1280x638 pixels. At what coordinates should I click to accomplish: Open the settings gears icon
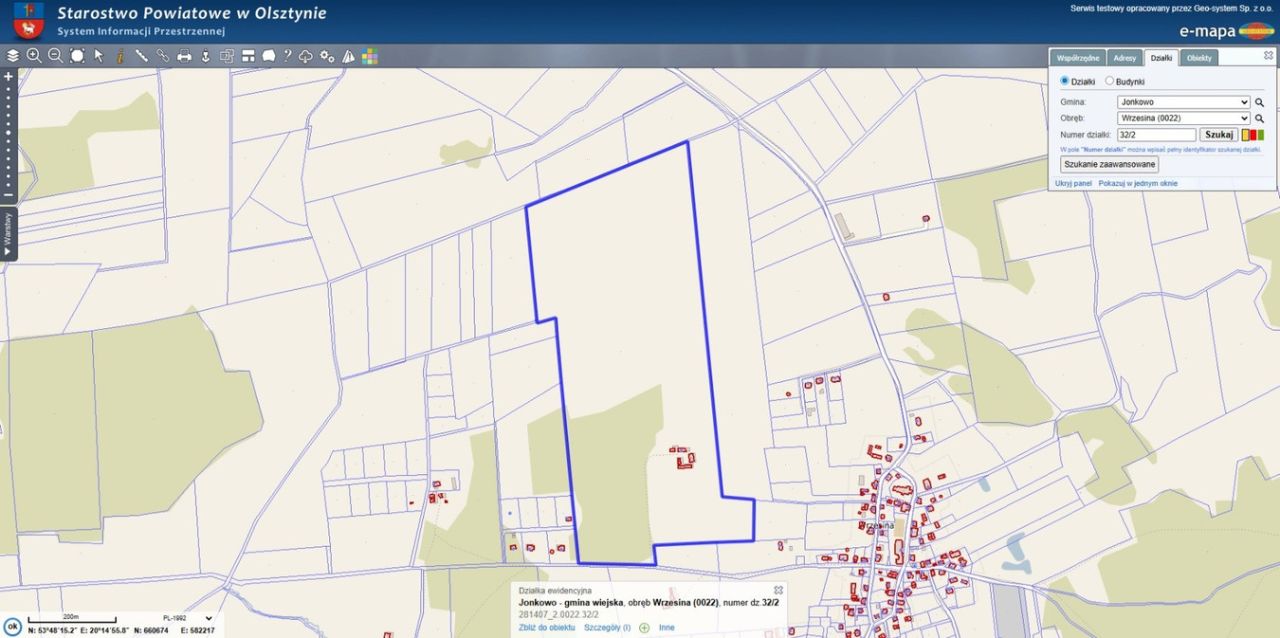[x=327, y=56]
